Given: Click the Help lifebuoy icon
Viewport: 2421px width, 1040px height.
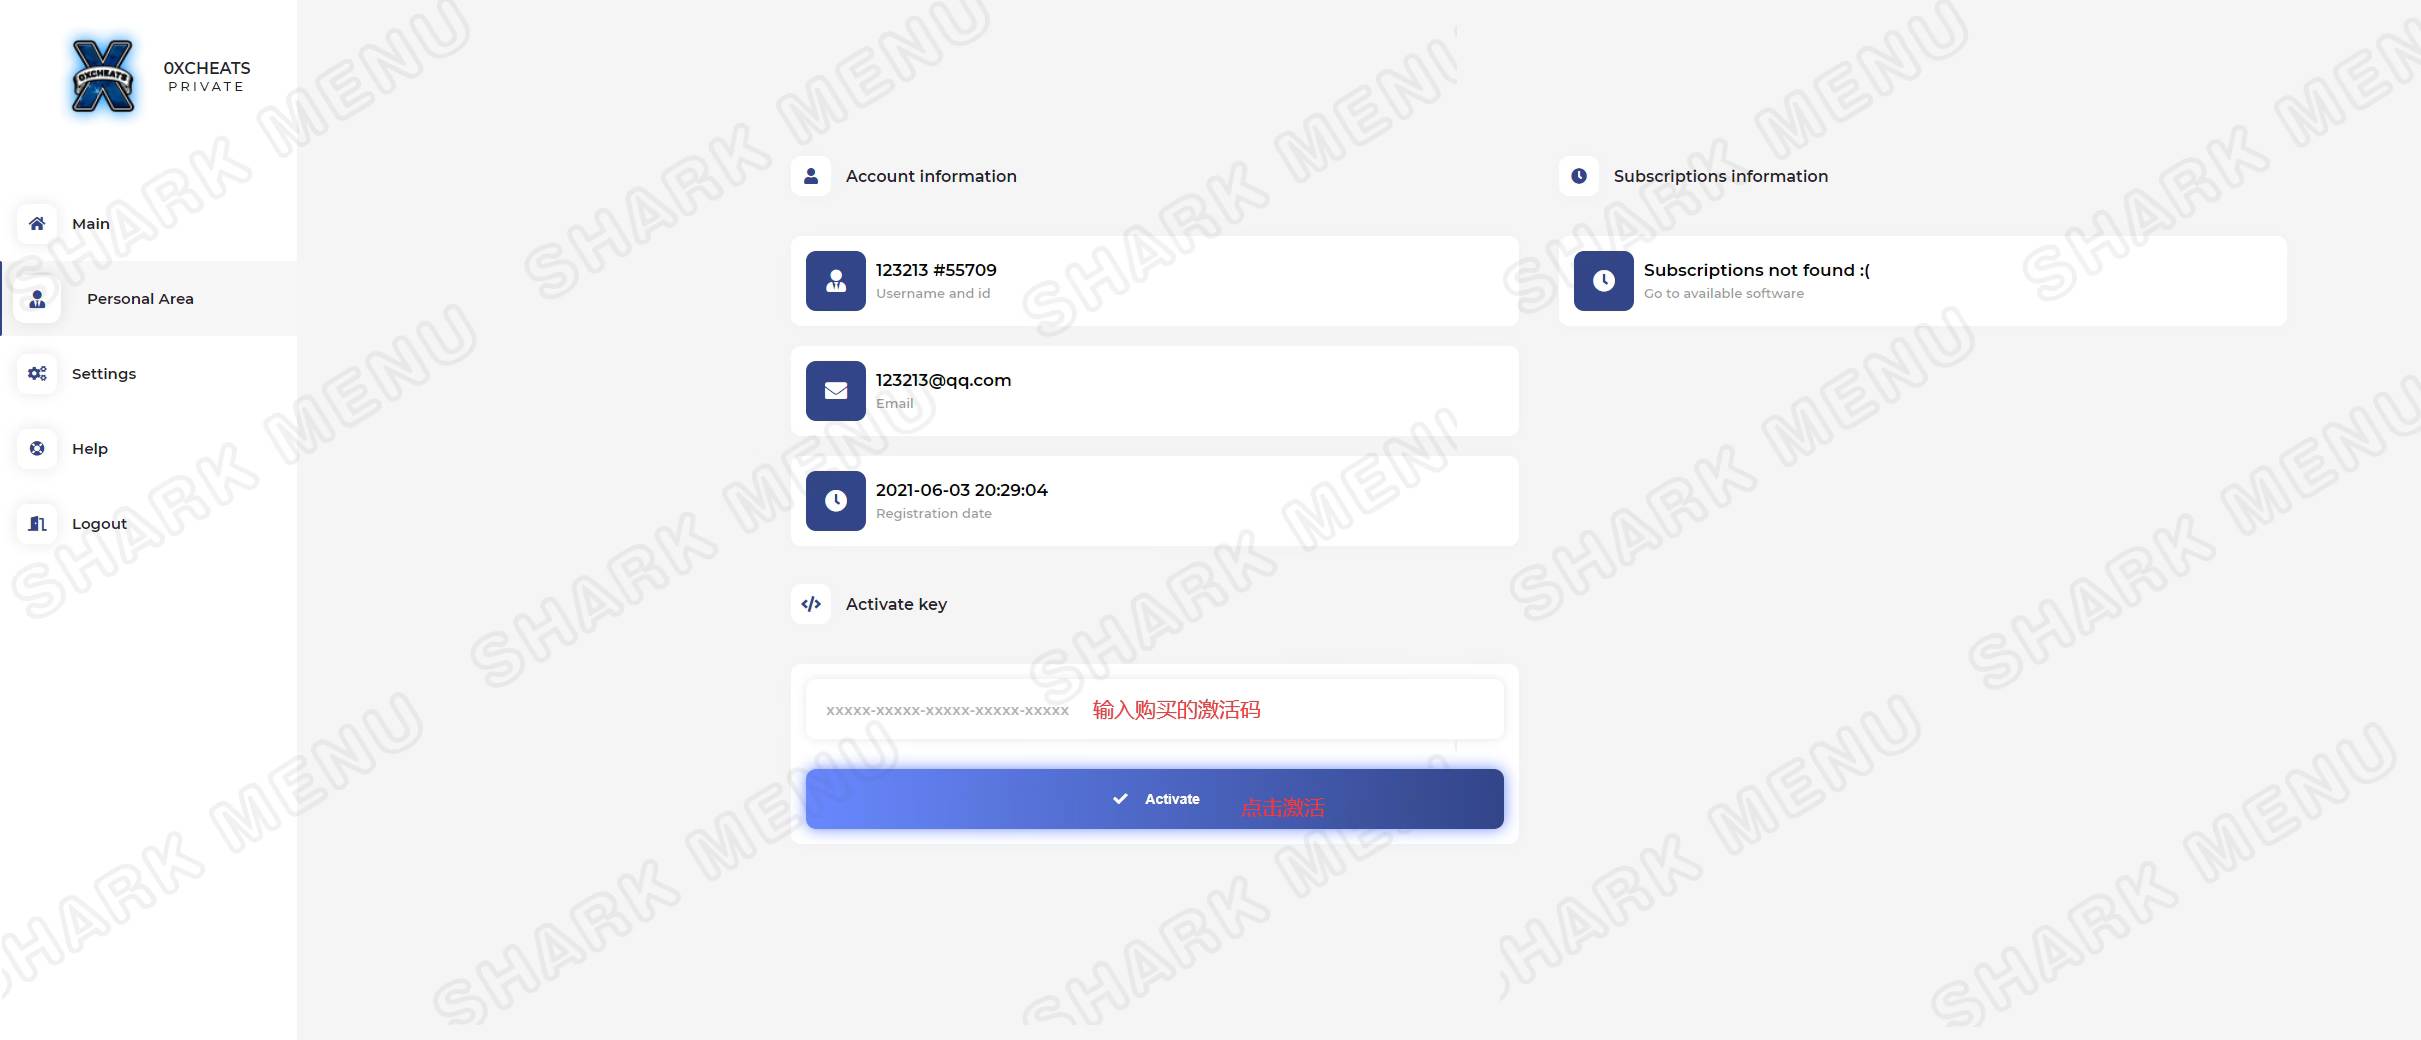Looking at the screenshot, I should click(37, 448).
